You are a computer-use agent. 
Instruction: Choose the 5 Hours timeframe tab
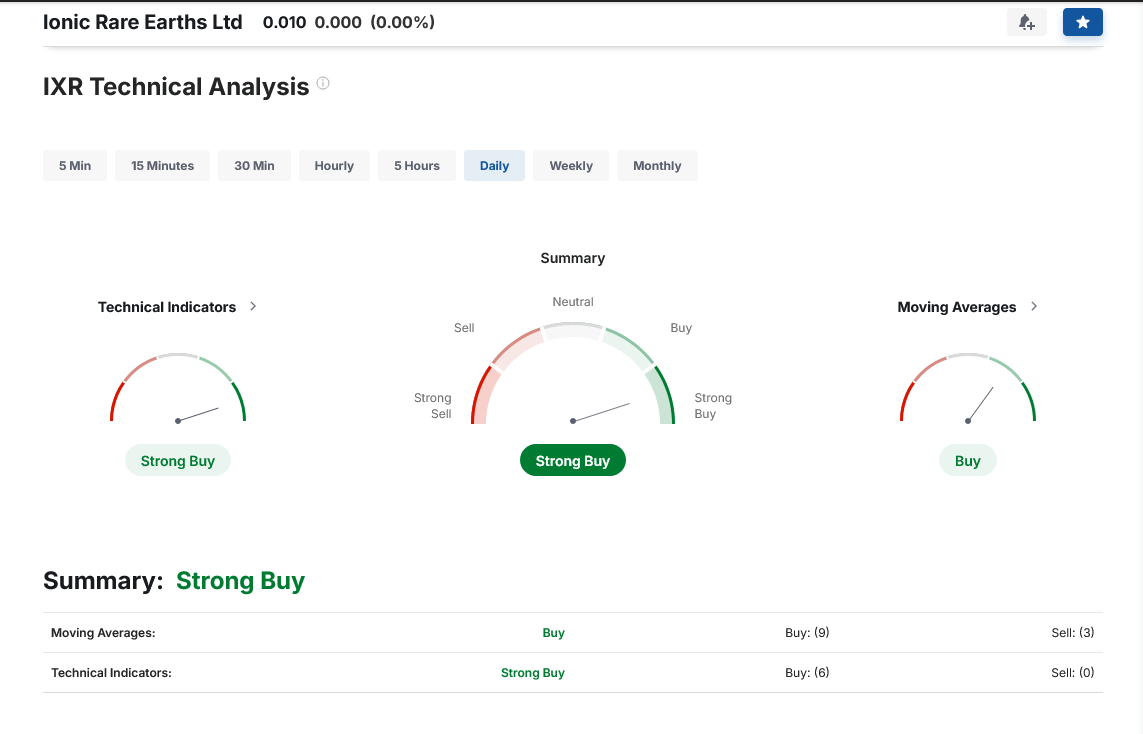[417, 165]
